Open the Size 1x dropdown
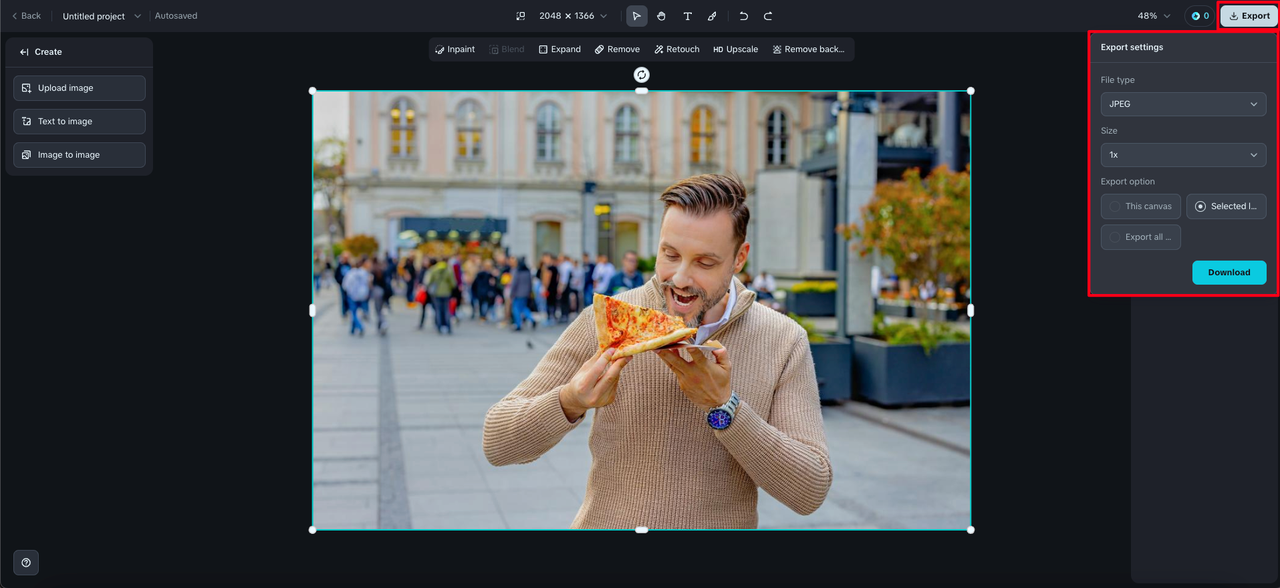This screenshot has height=588, width=1280. pyautogui.click(x=1183, y=155)
